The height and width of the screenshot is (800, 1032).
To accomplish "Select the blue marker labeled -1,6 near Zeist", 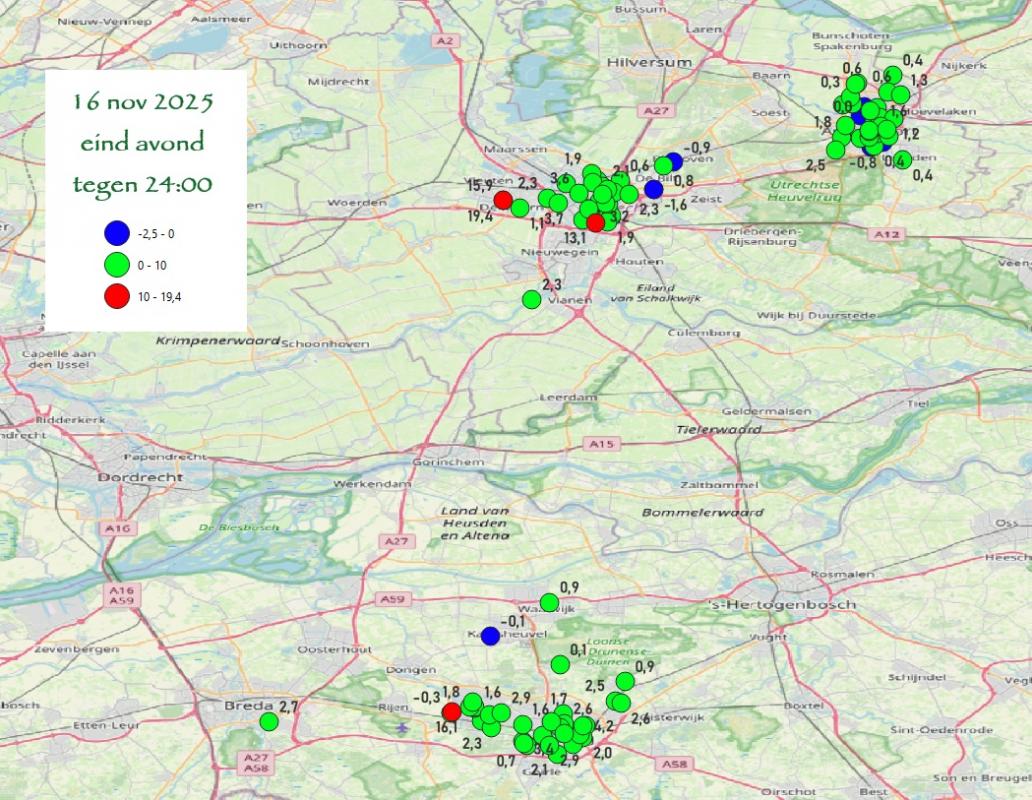I will 654,189.
